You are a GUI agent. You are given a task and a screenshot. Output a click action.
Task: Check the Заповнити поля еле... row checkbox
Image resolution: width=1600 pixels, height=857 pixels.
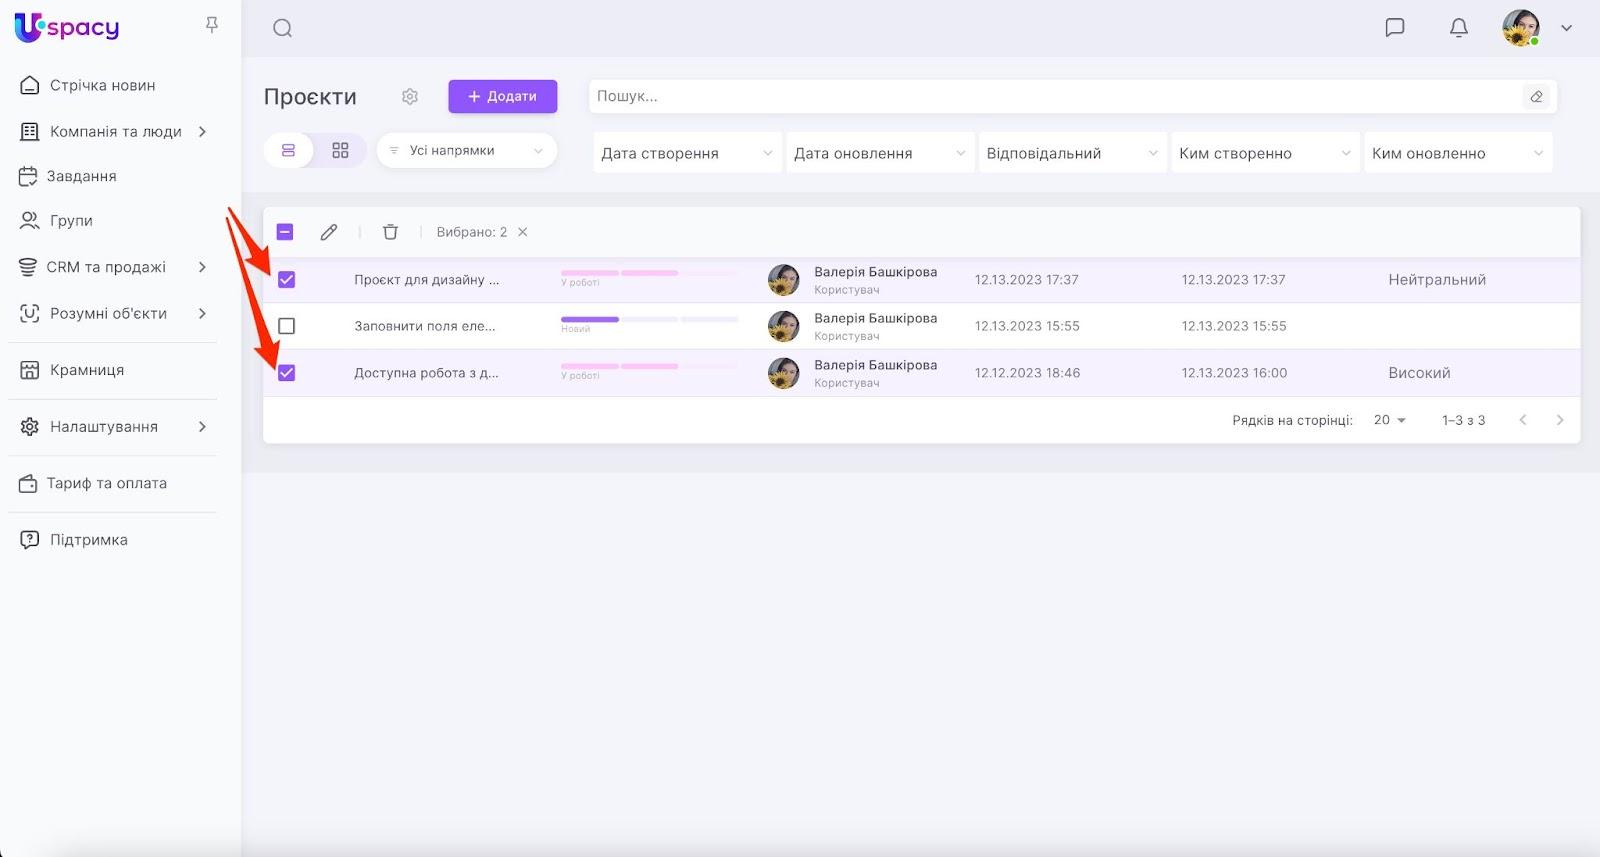click(287, 326)
